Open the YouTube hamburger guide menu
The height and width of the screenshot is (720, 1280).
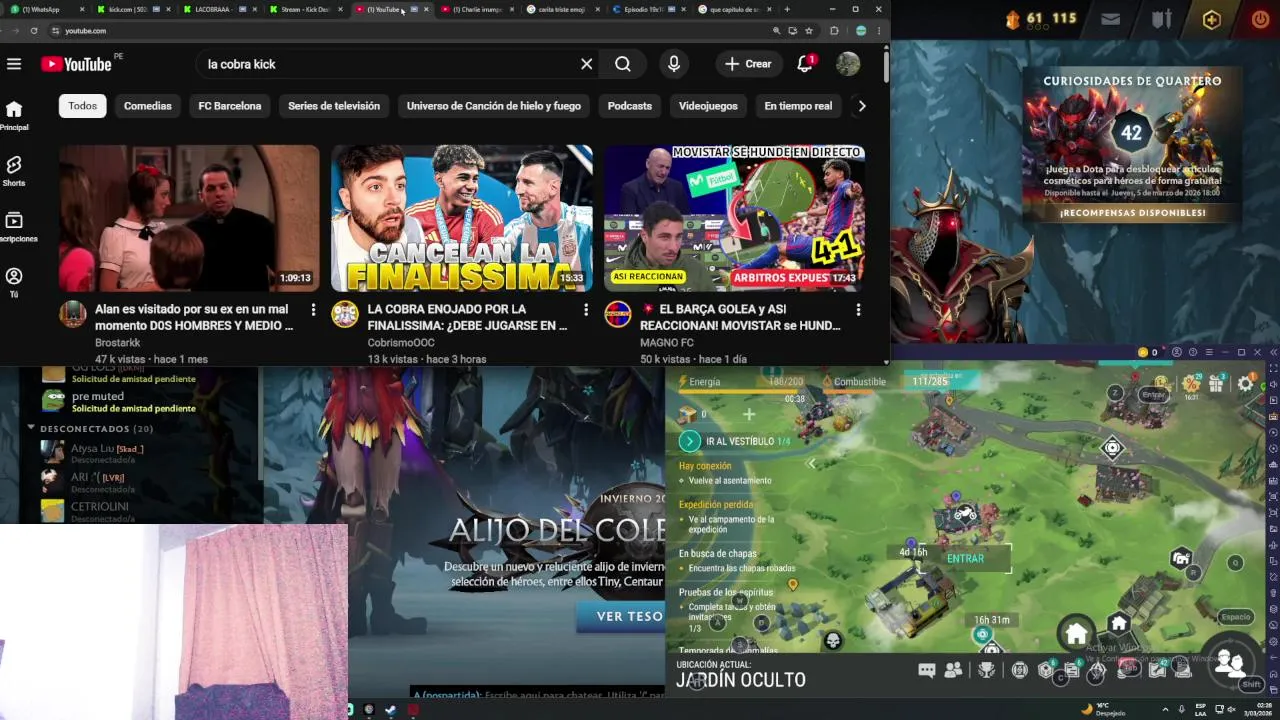pos(14,64)
